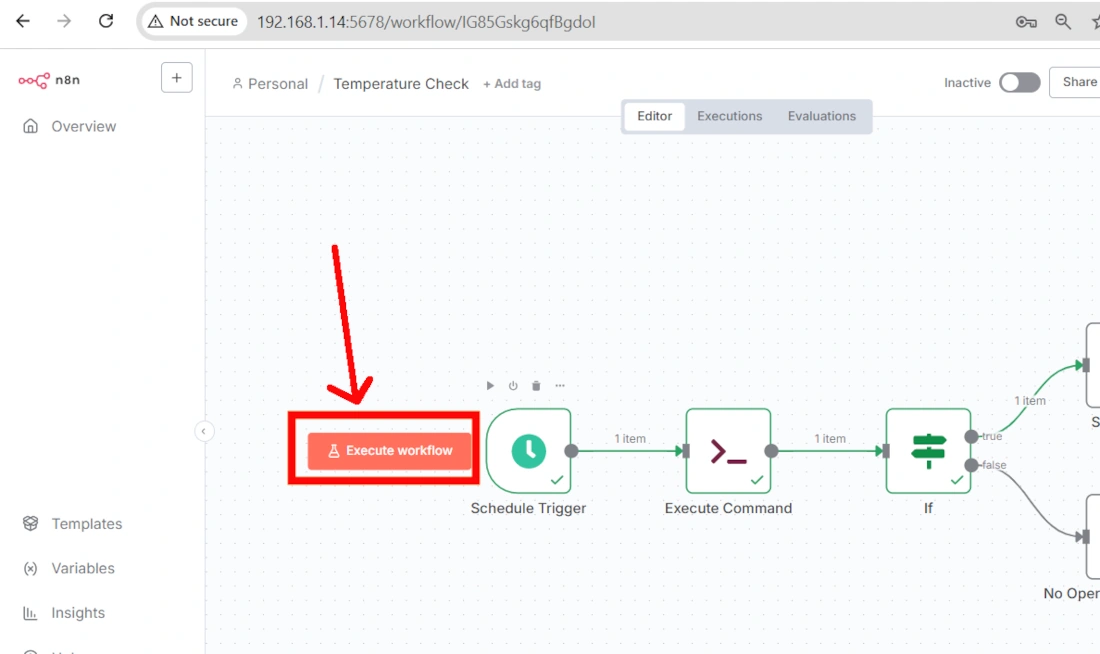Delete node with trash icon
Image resolution: width=1100 pixels, height=654 pixels.
(x=536, y=386)
